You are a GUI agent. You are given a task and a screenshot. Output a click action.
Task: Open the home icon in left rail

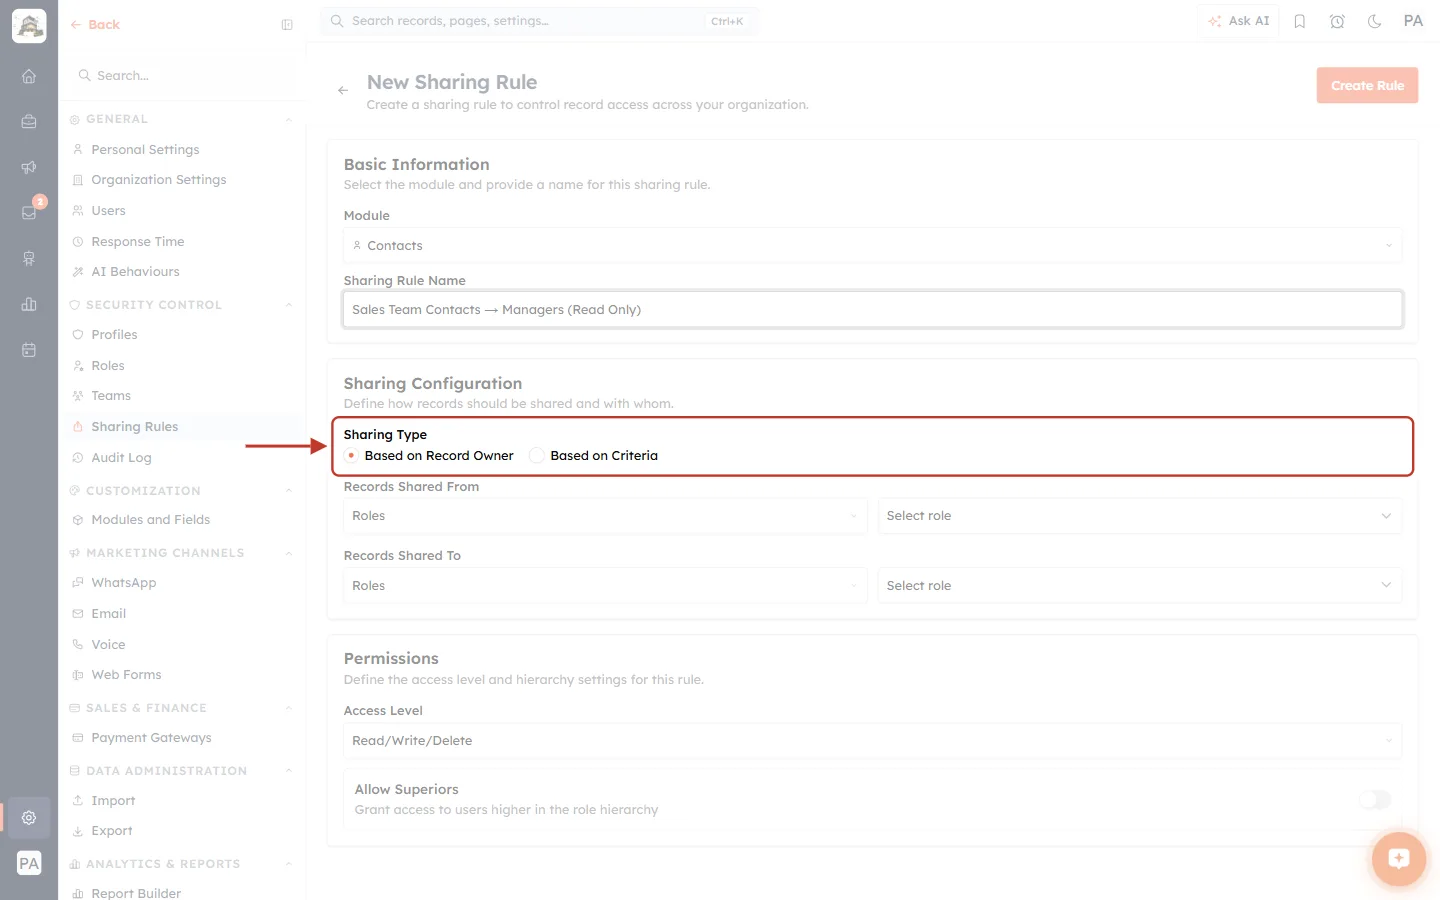[29, 76]
